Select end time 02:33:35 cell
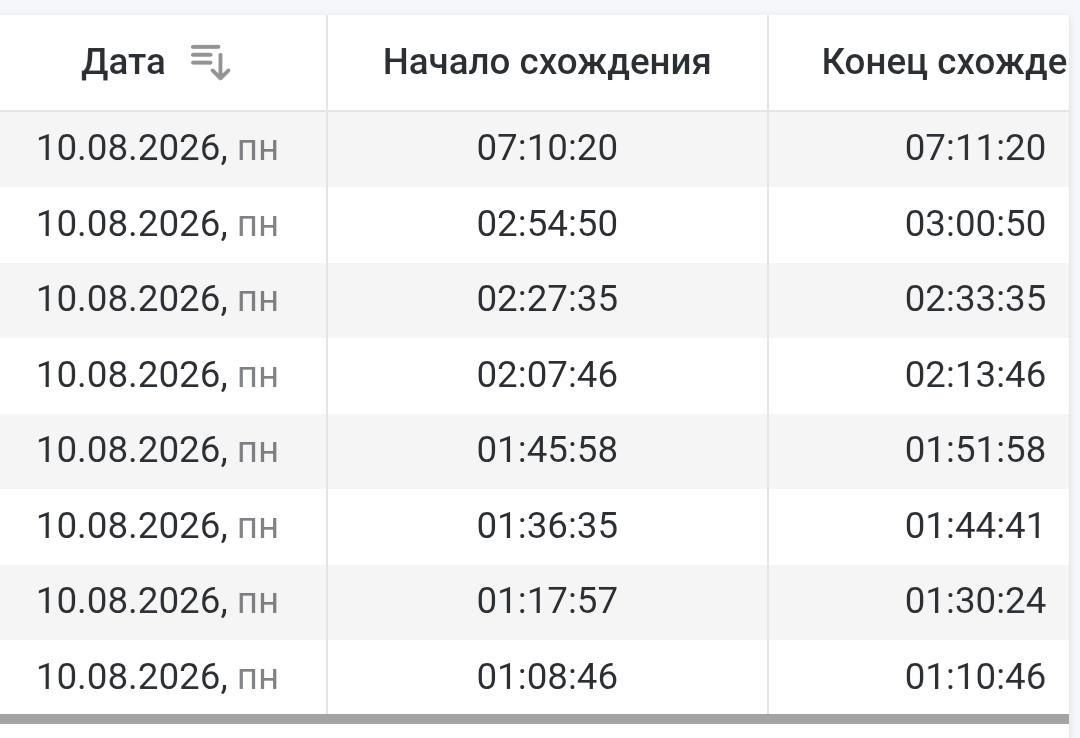This screenshot has height=738, width=1080. point(975,299)
